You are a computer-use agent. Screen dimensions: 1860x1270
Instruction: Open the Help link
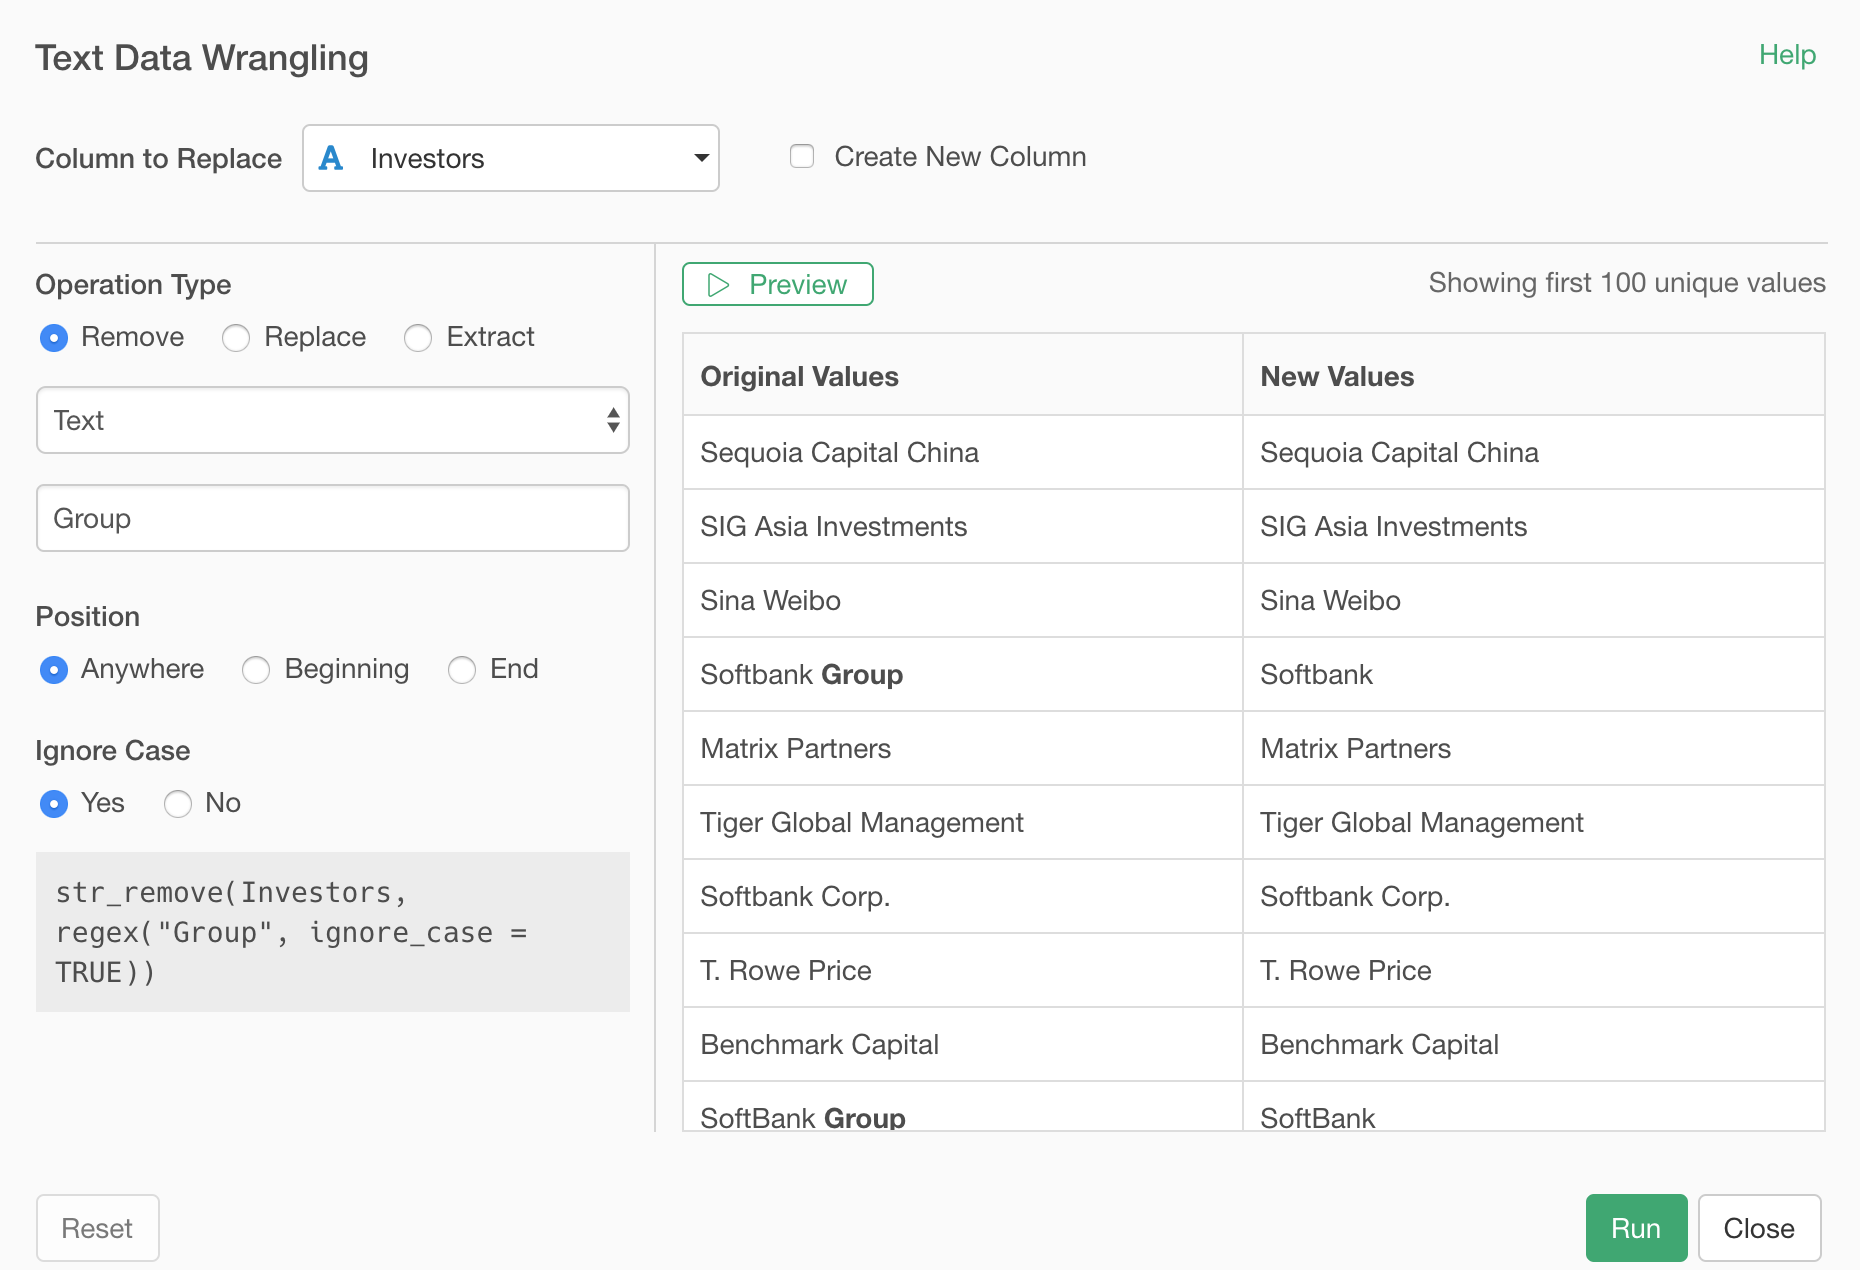pos(1787,55)
